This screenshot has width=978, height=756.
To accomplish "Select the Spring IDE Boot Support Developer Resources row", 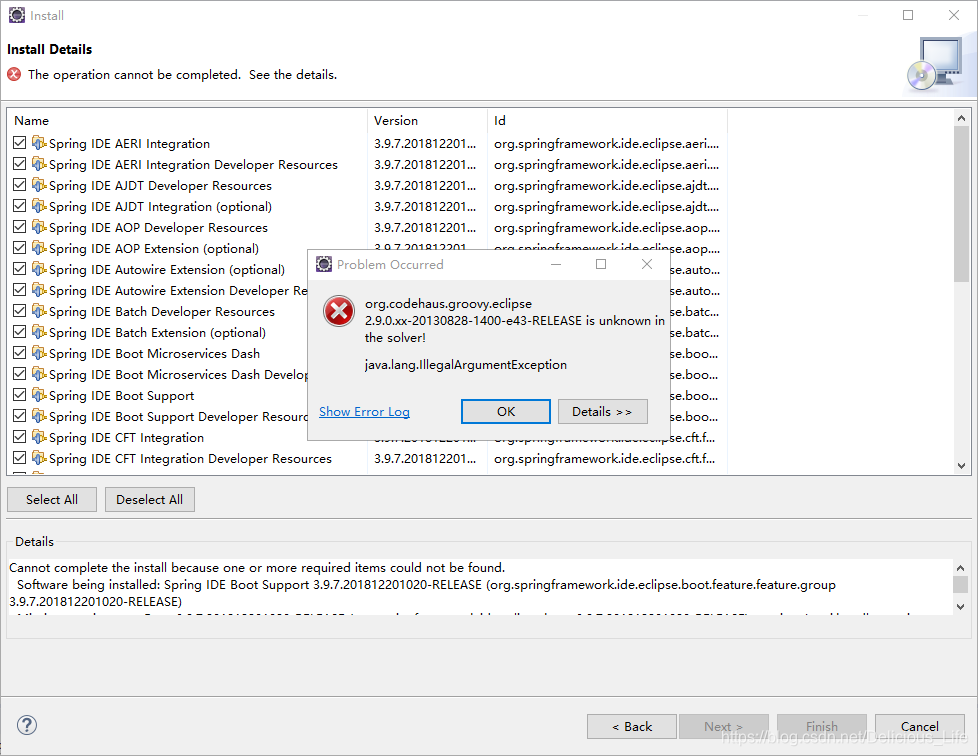I will click(x=178, y=417).
